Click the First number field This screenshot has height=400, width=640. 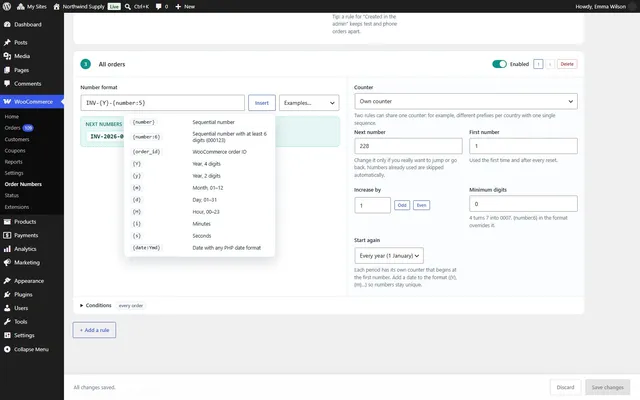tap(523, 146)
